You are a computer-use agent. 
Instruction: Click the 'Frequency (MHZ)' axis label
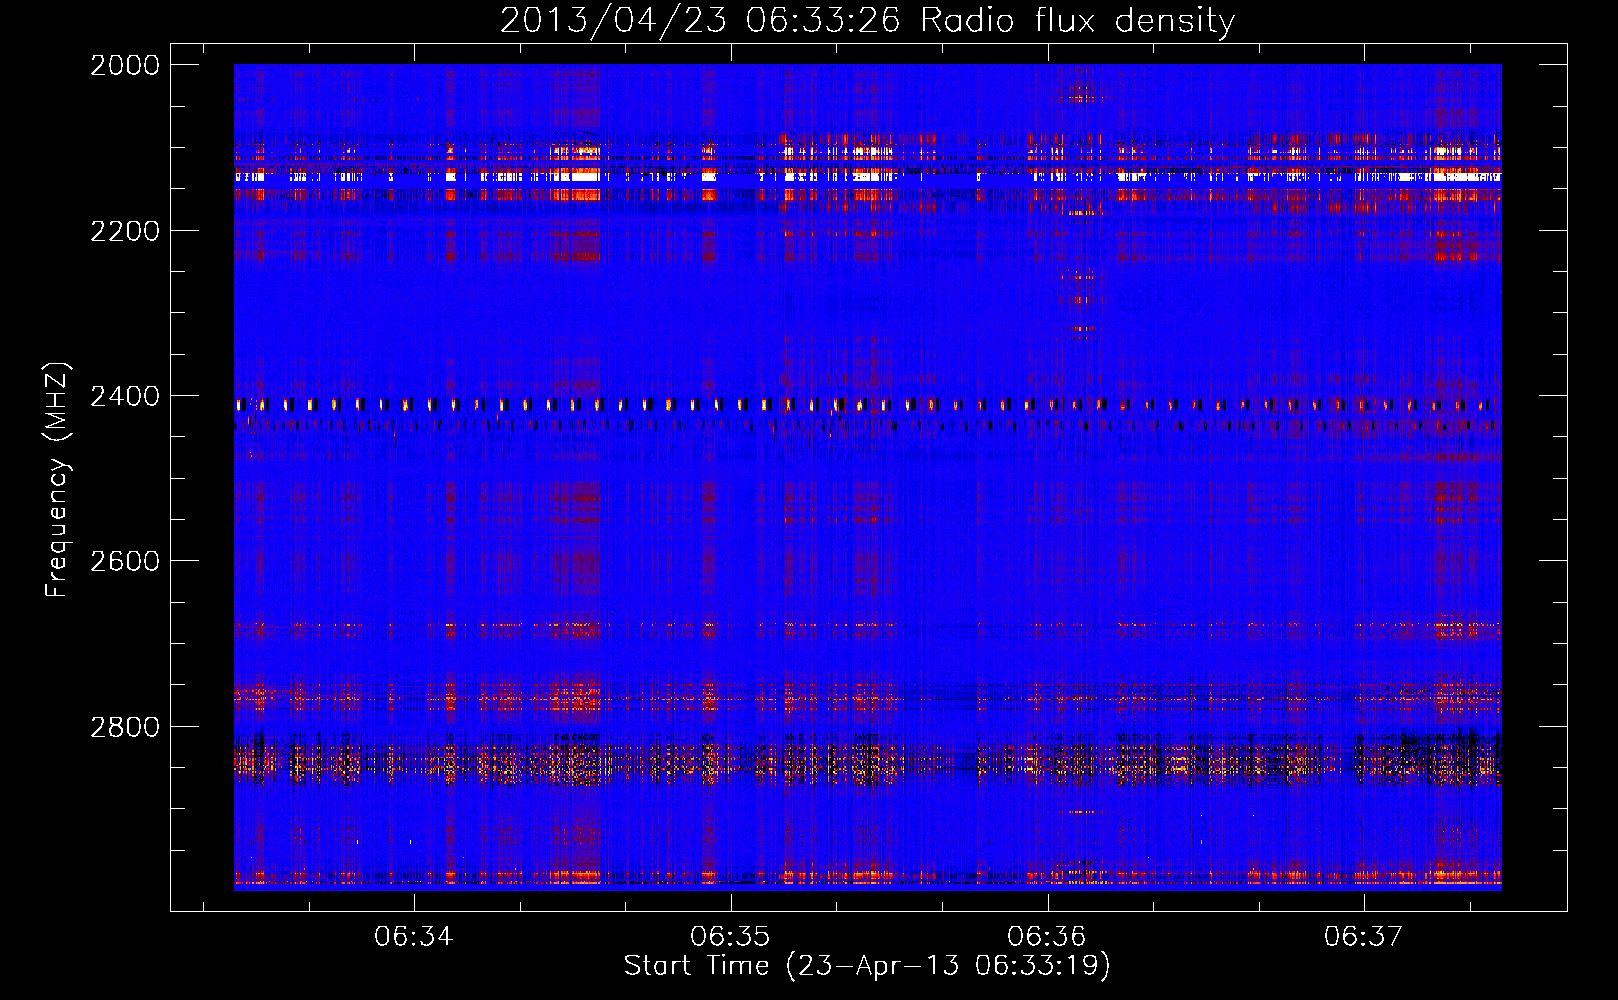pyautogui.click(x=57, y=479)
